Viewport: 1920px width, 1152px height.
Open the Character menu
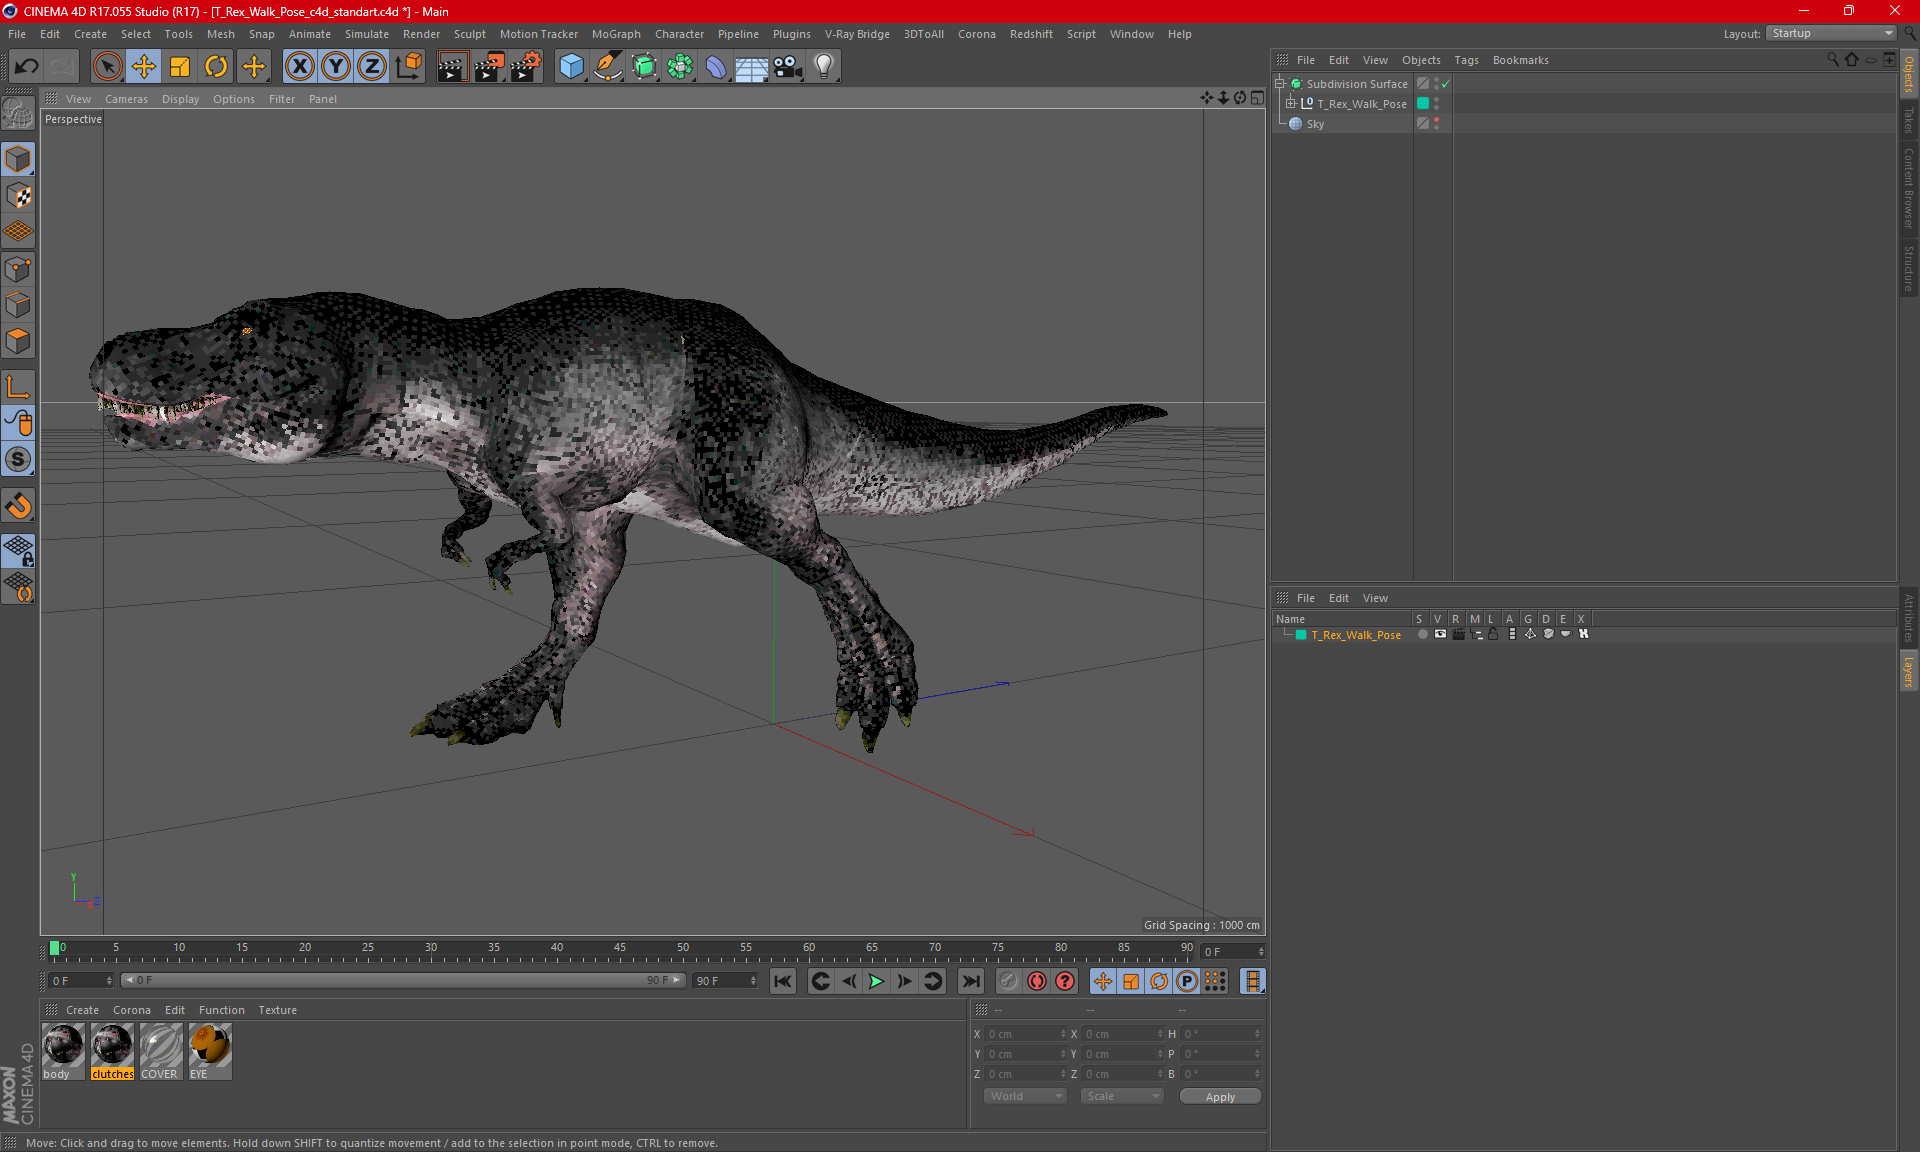(679, 34)
